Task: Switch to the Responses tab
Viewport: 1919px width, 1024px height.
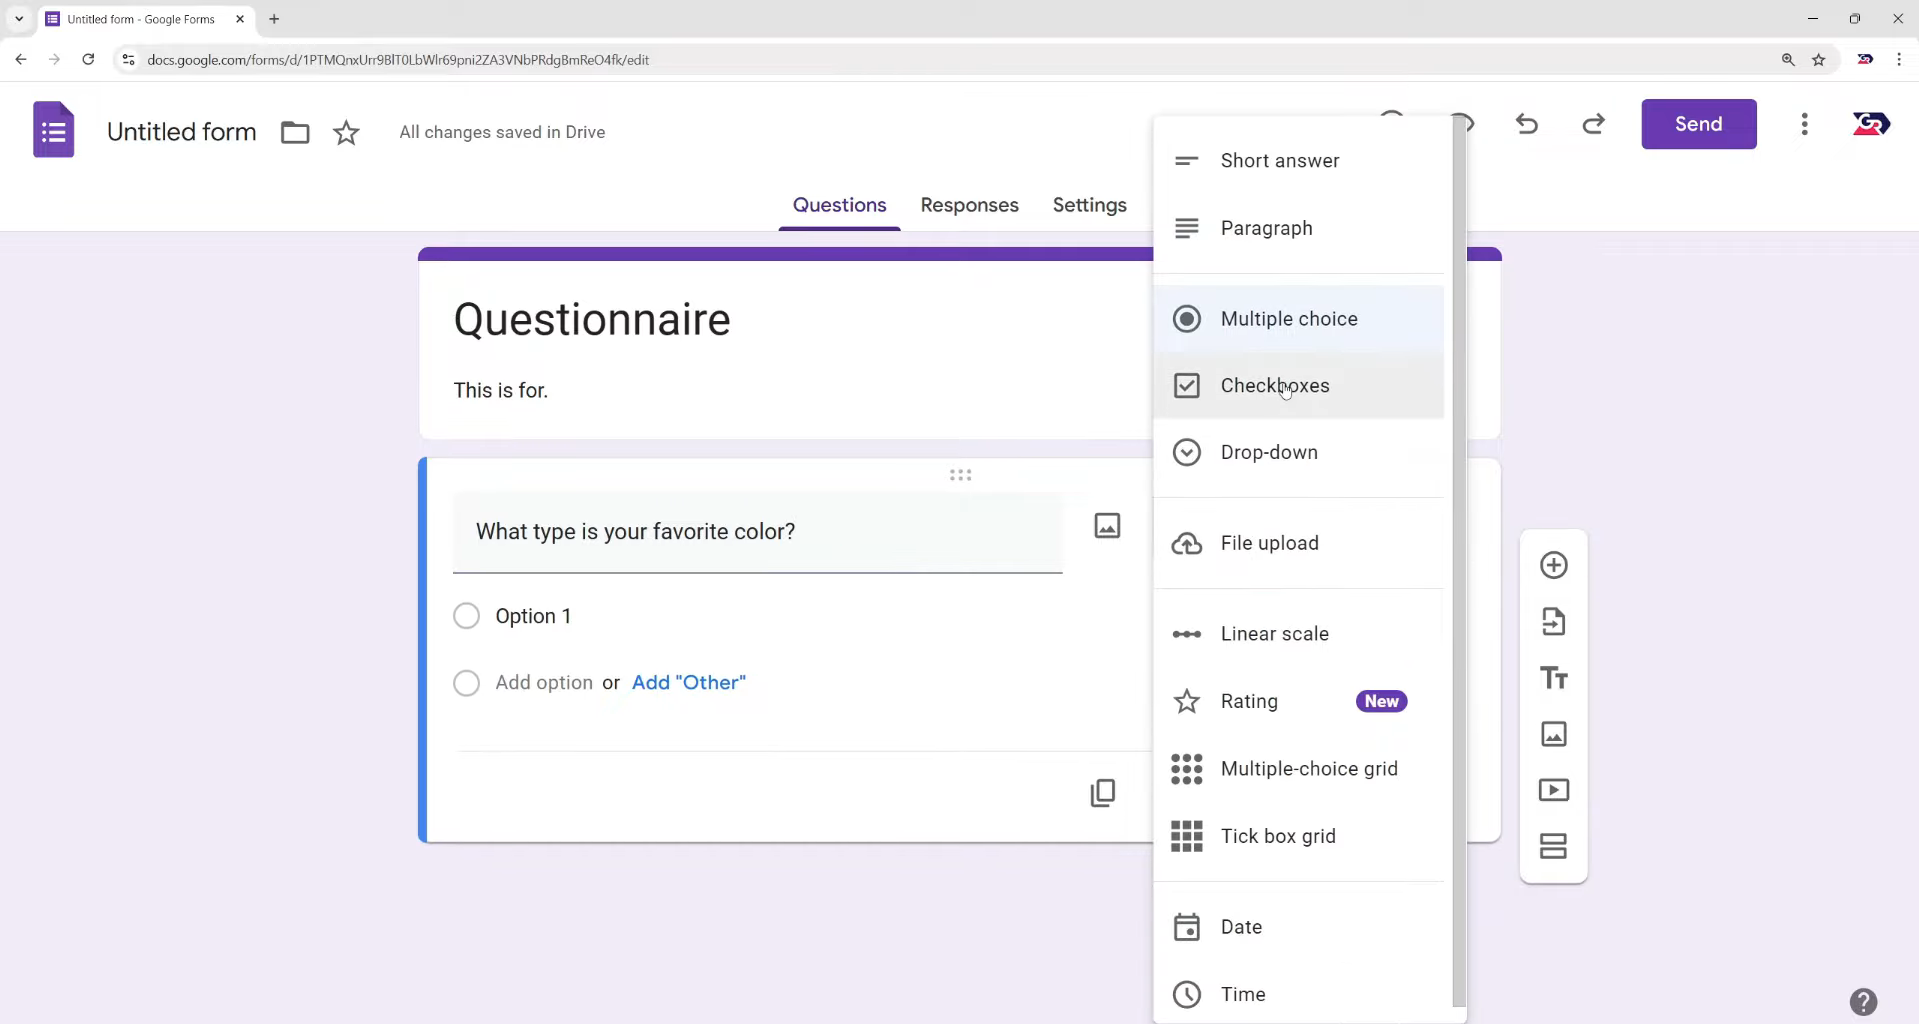Action: pyautogui.click(x=970, y=205)
